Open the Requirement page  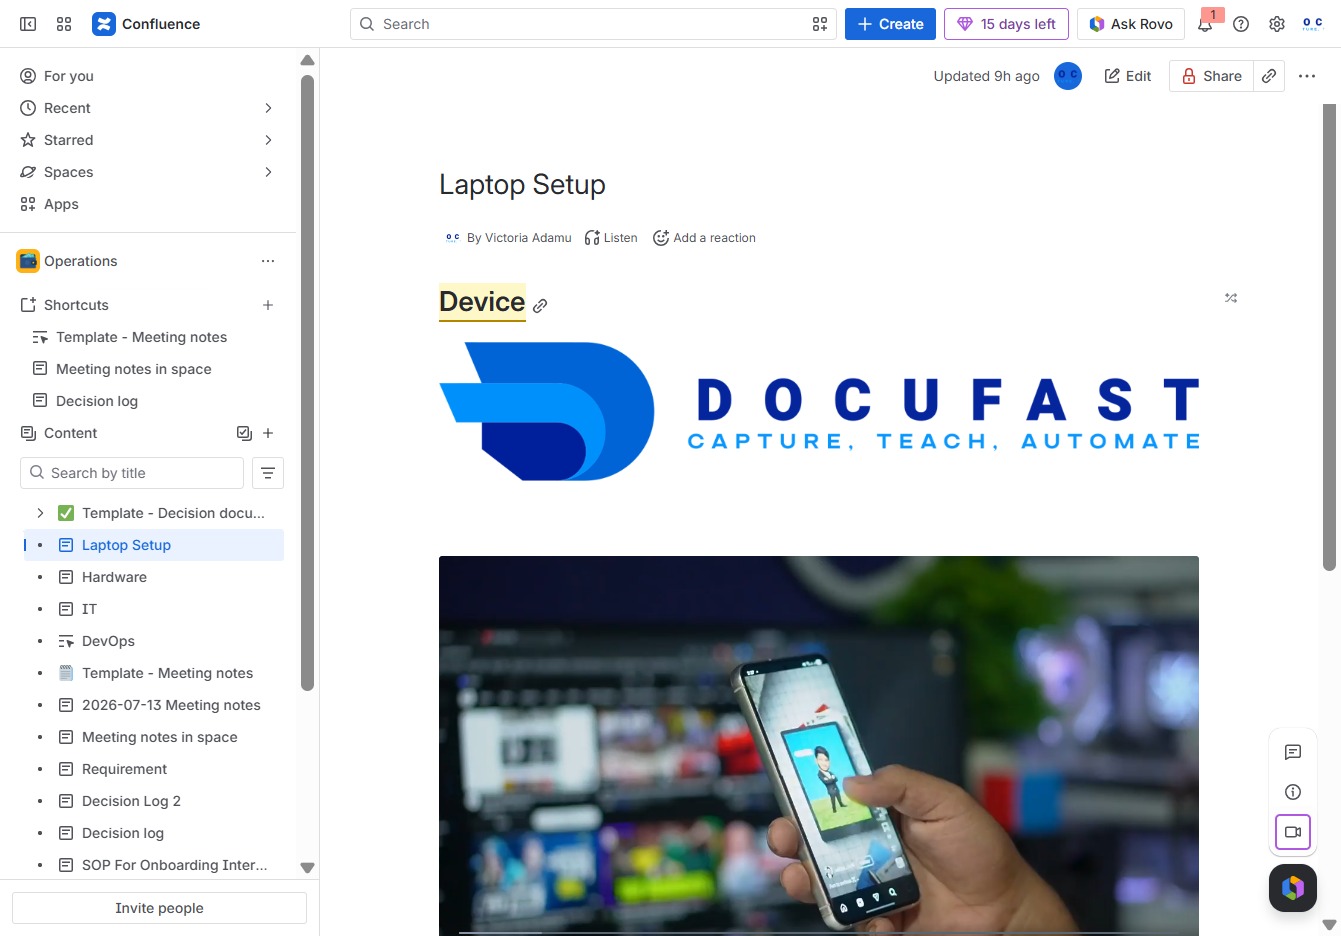[124, 769]
